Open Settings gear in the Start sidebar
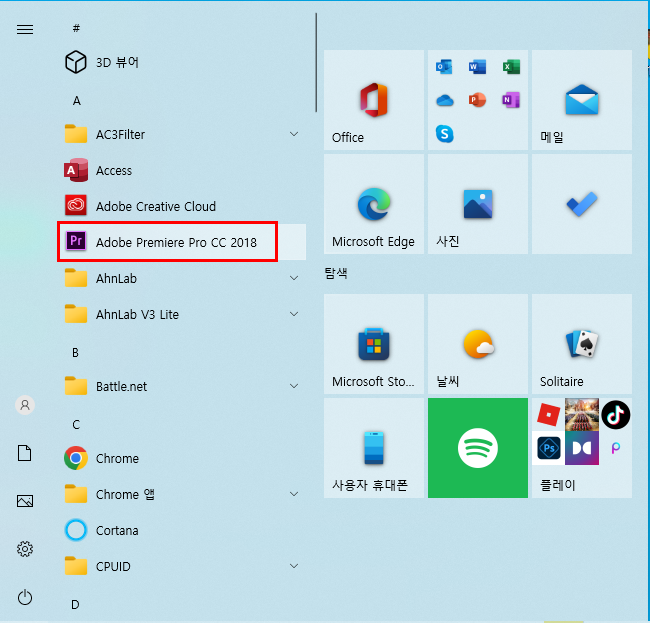The width and height of the screenshot is (650, 623). click(25, 549)
